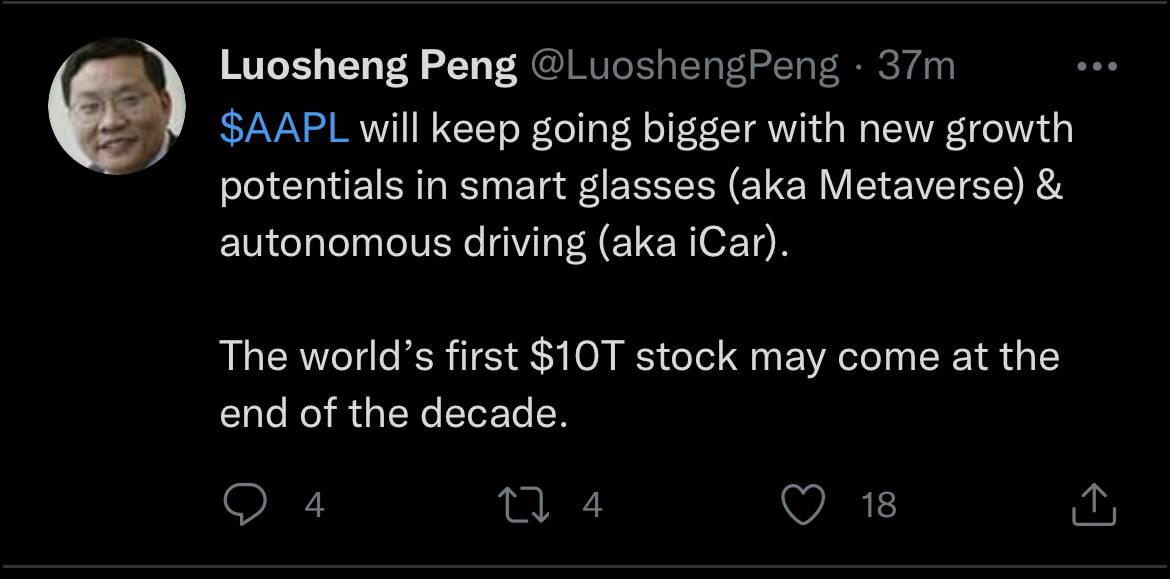Click the 18 likes count
This screenshot has height=579, width=1170.
click(879, 506)
